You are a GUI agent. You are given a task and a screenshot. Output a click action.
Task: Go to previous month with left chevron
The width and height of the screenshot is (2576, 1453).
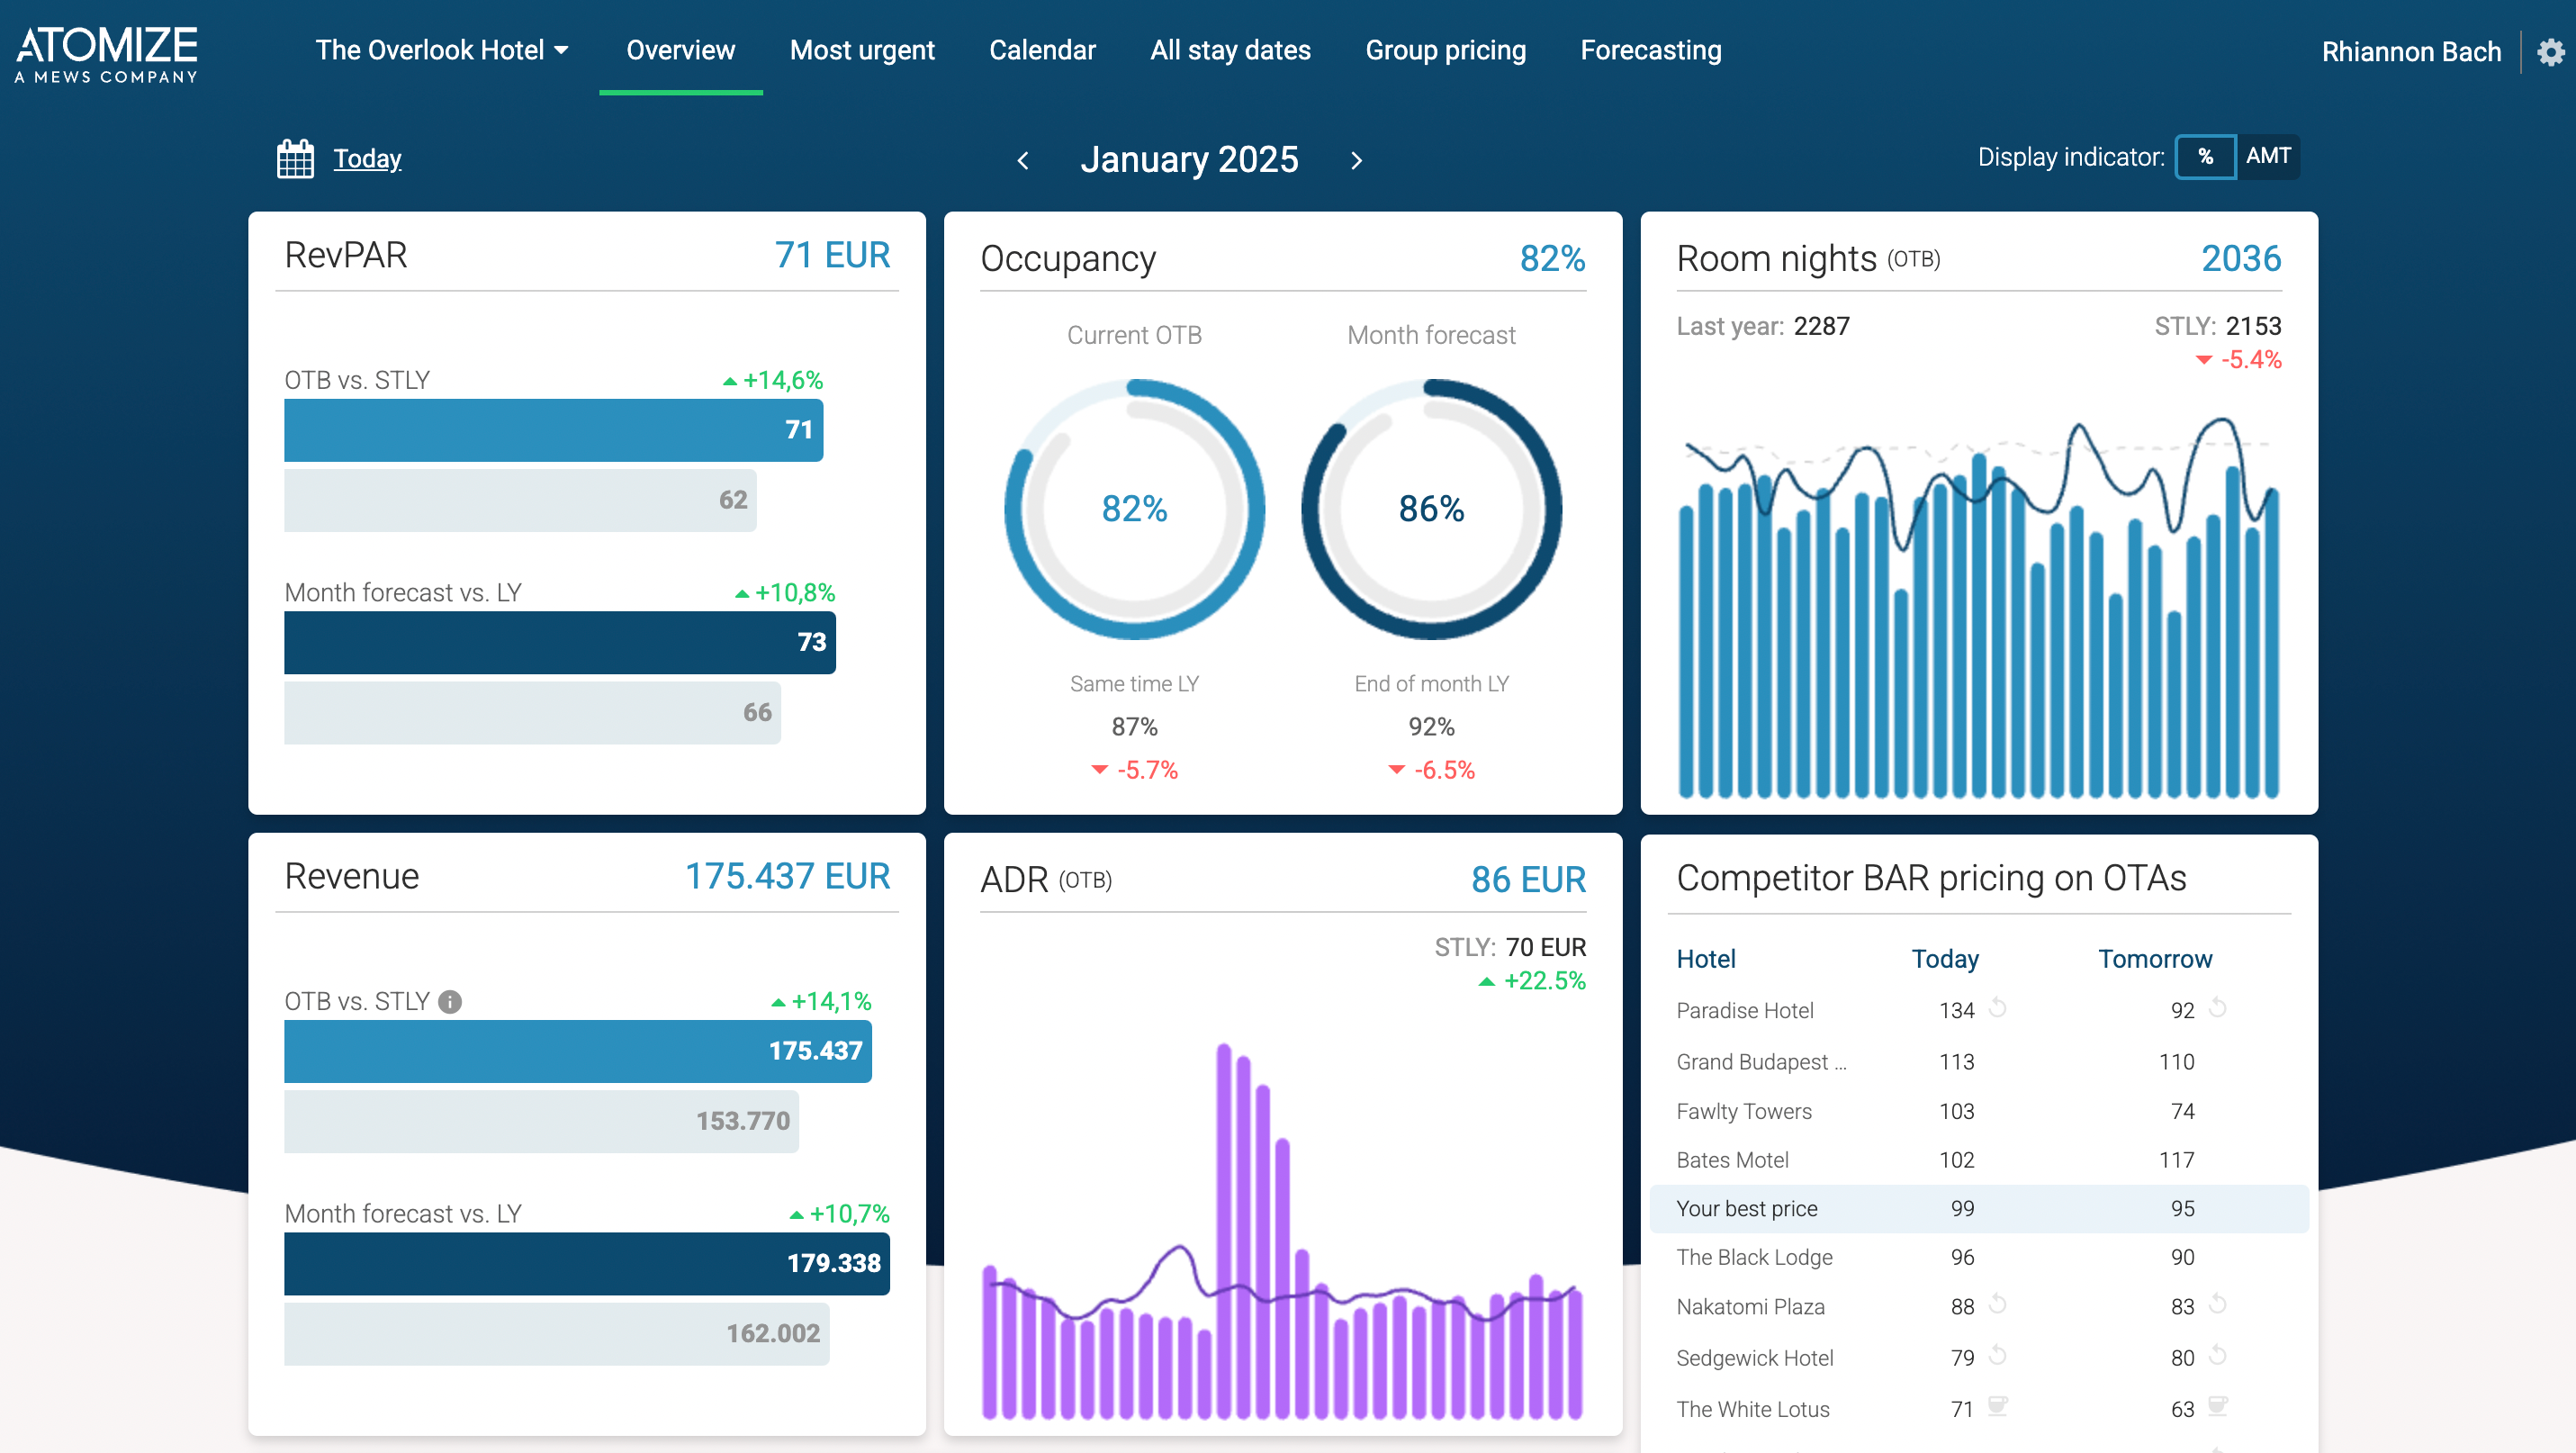[x=1022, y=160]
